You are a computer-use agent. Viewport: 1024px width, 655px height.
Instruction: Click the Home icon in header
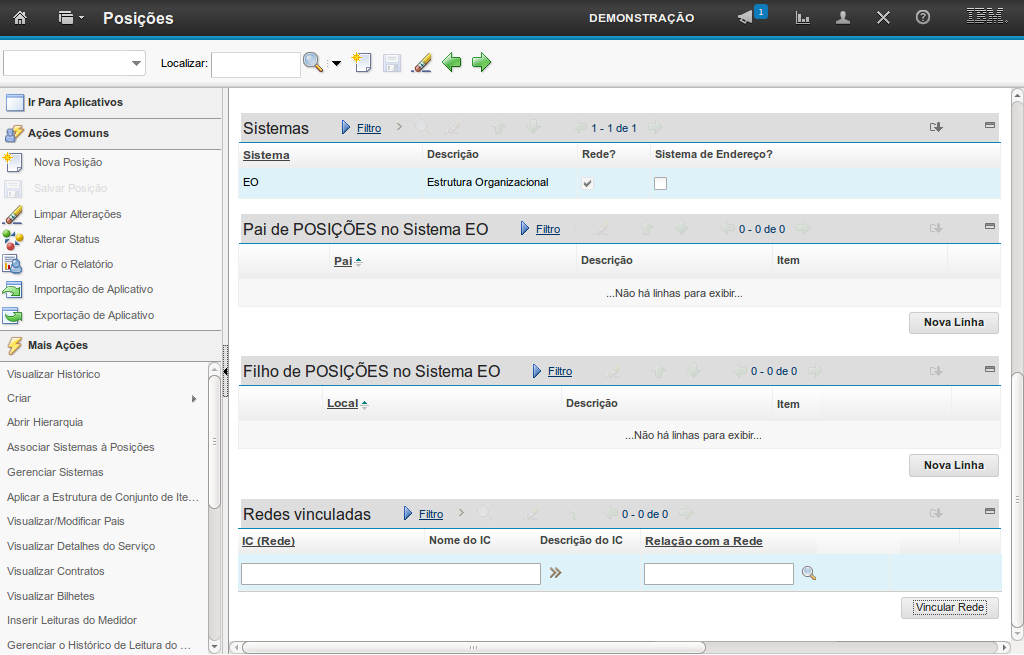coord(20,18)
